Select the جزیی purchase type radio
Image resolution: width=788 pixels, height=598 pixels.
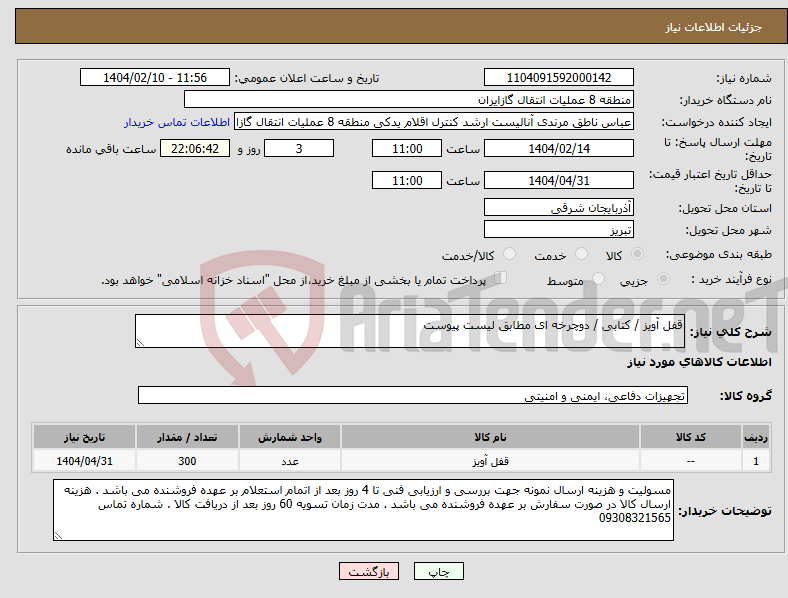(x=663, y=278)
